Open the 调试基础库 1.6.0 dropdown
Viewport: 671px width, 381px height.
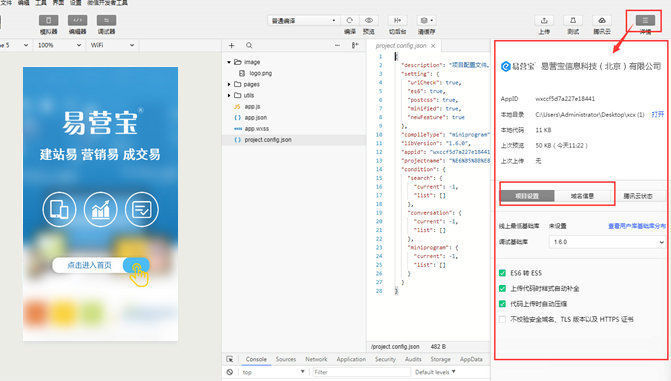click(x=607, y=242)
